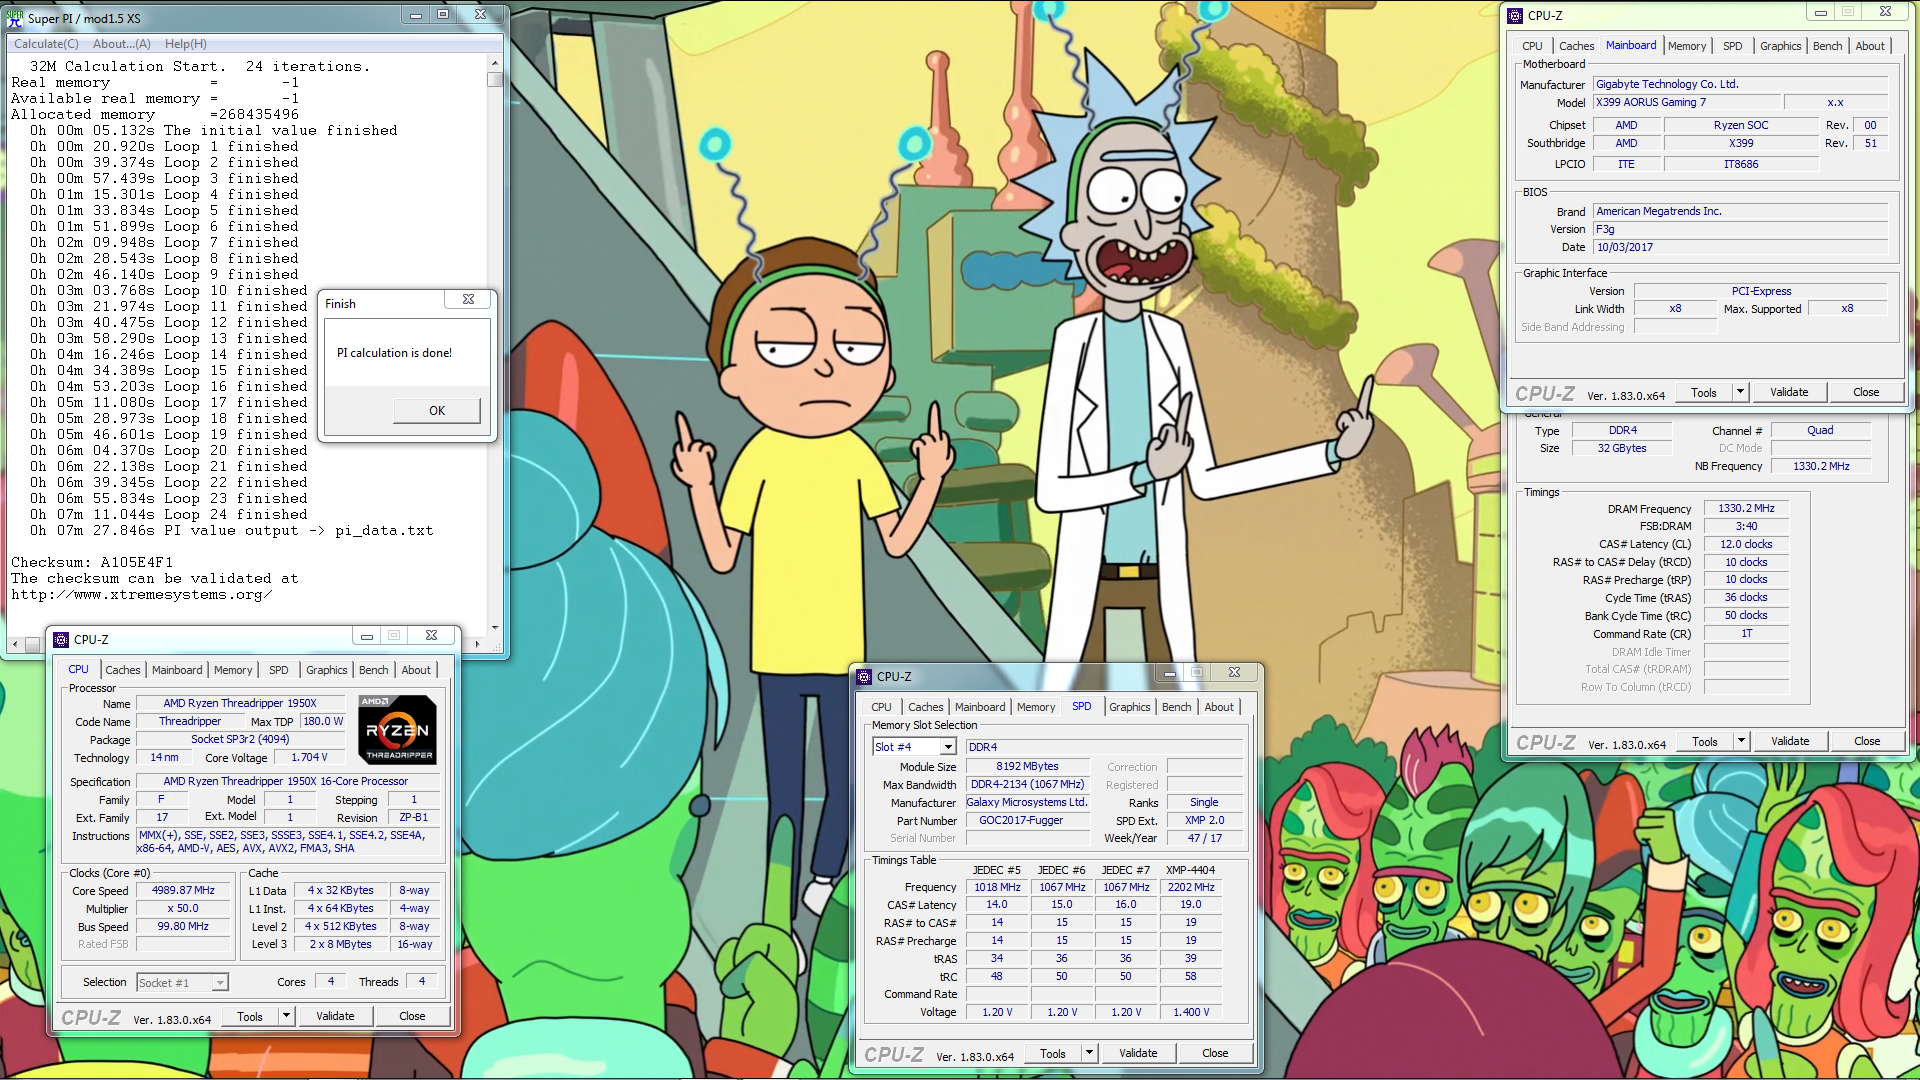
Task: Click the motherboard model X399 AORUS Gaming 7
Action: [x=1688, y=102]
